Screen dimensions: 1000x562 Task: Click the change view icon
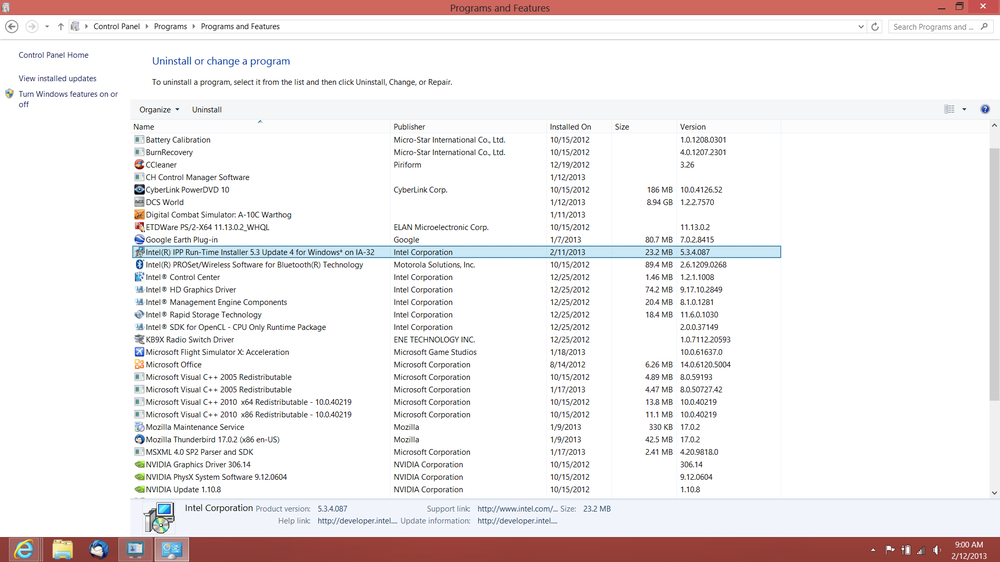[949, 110]
